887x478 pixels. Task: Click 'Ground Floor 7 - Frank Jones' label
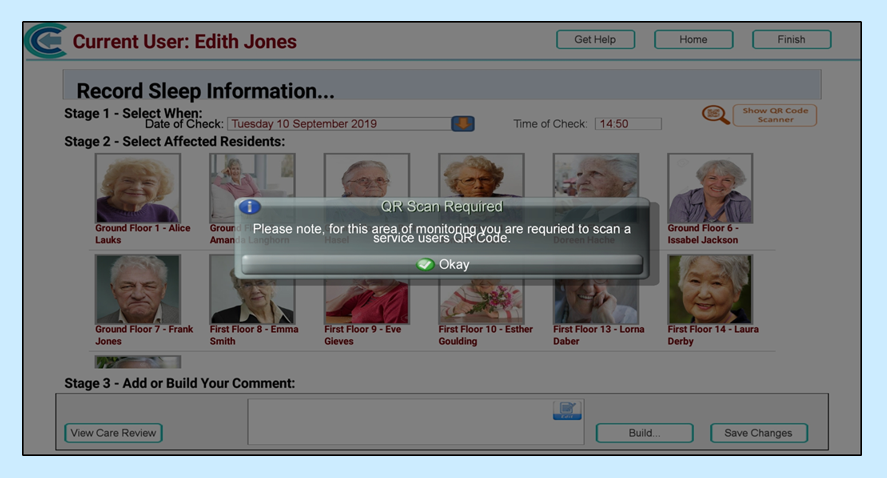(144, 335)
